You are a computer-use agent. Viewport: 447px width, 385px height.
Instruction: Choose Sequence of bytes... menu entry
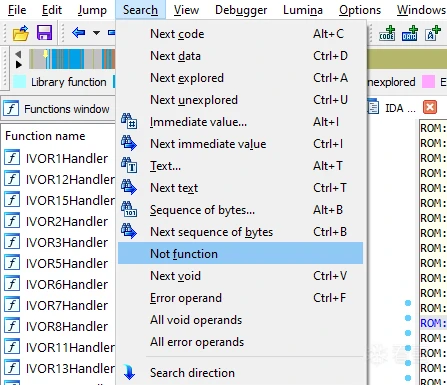[240, 210]
